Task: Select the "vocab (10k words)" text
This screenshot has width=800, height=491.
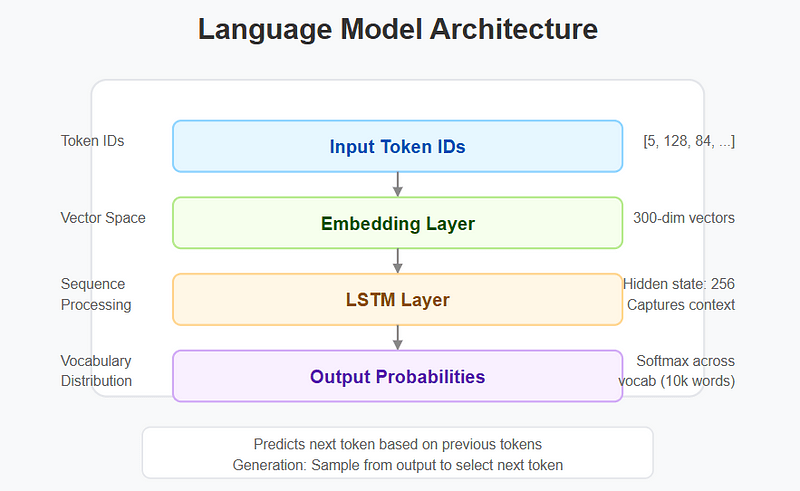Action: pyautogui.click(x=677, y=380)
